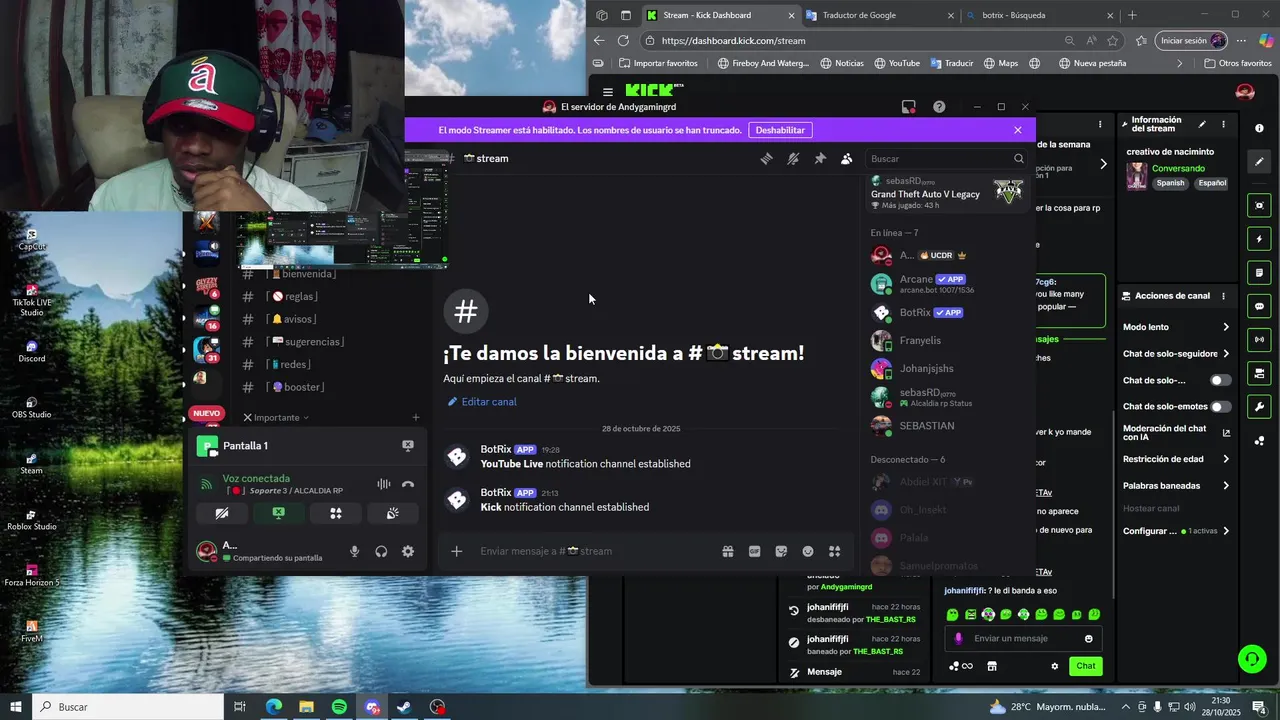Edit stream information with pencil icon
Viewport: 1280px width, 720px height.
tap(1202, 125)
